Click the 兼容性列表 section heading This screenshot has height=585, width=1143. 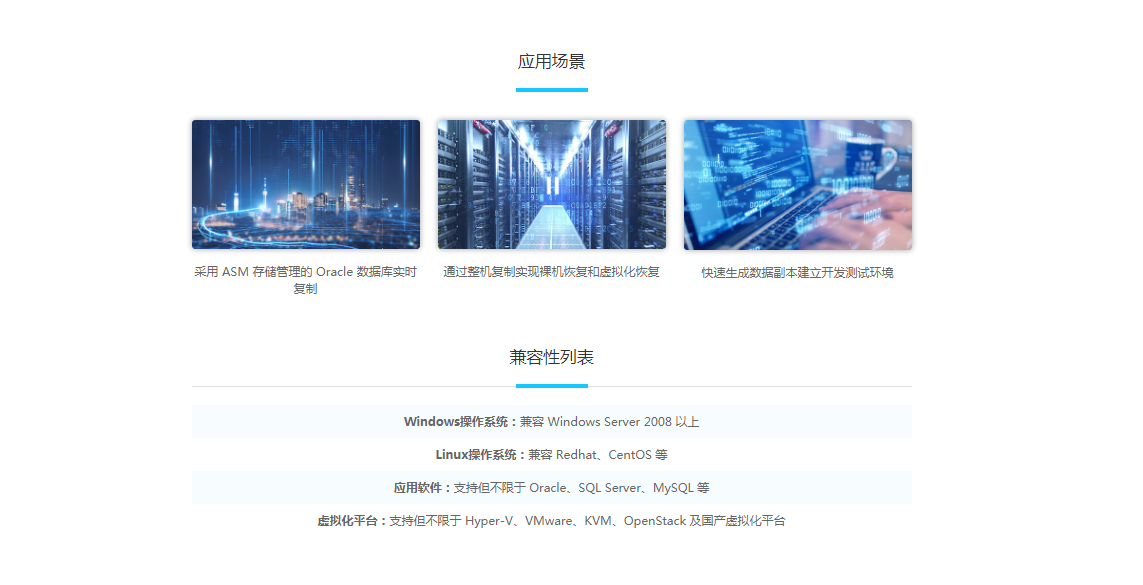(x=551, y=358)
